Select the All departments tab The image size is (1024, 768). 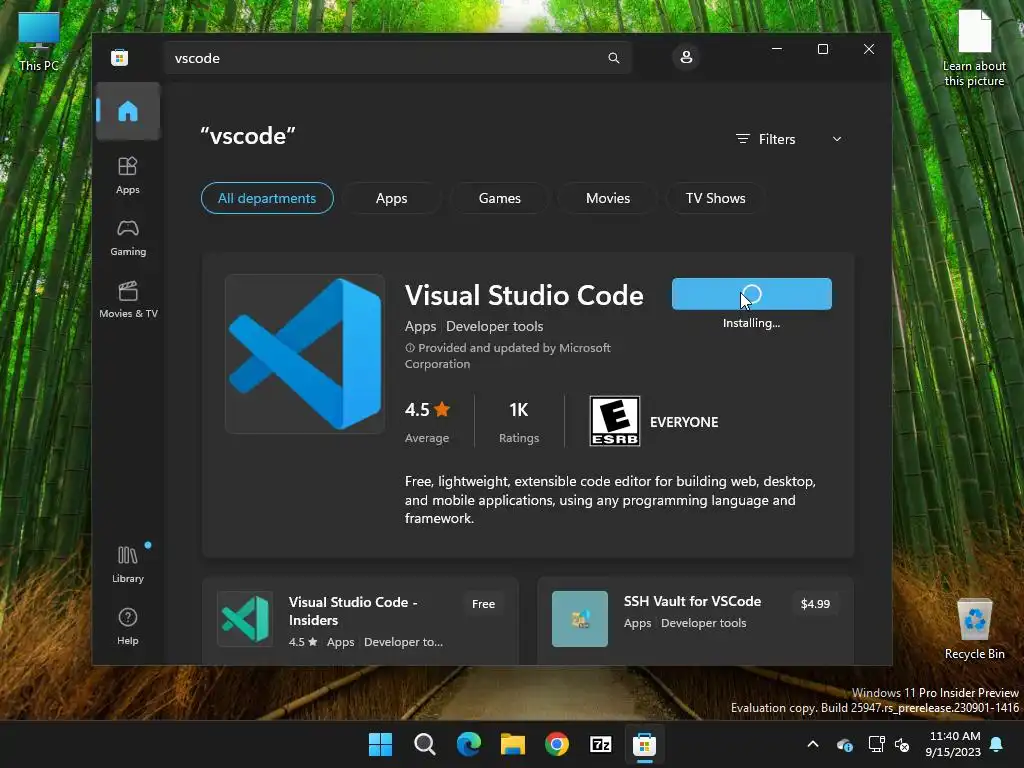pos(267,198)
